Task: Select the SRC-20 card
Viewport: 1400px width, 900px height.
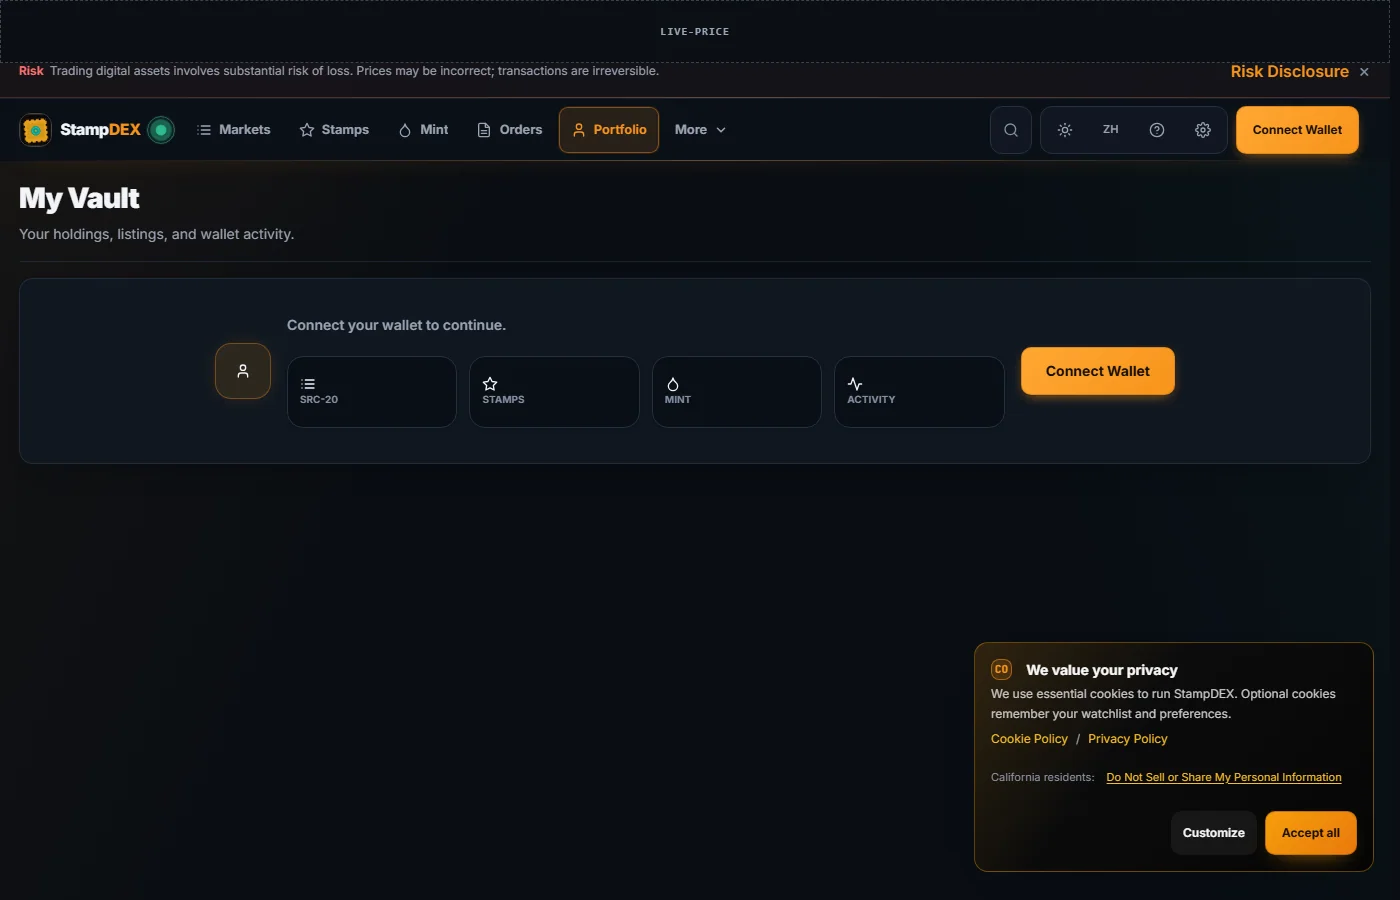Action: (372, 392)
